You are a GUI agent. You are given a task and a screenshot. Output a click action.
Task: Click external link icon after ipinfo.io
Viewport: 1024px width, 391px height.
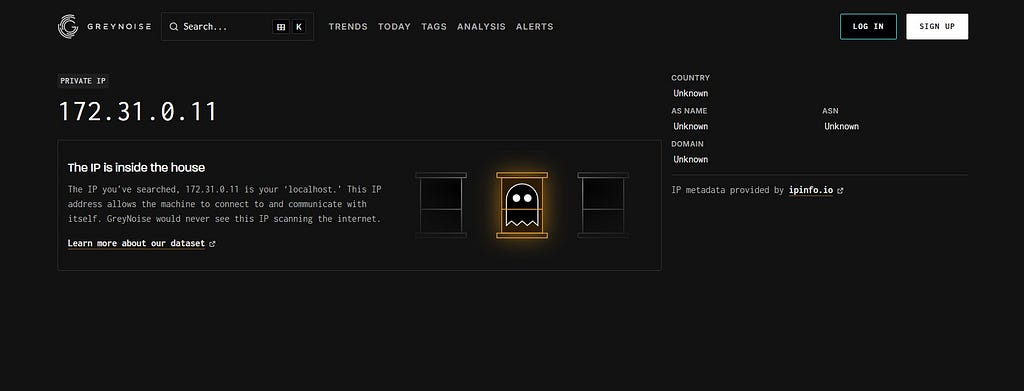pyautogui.click(x=840, y=191)
